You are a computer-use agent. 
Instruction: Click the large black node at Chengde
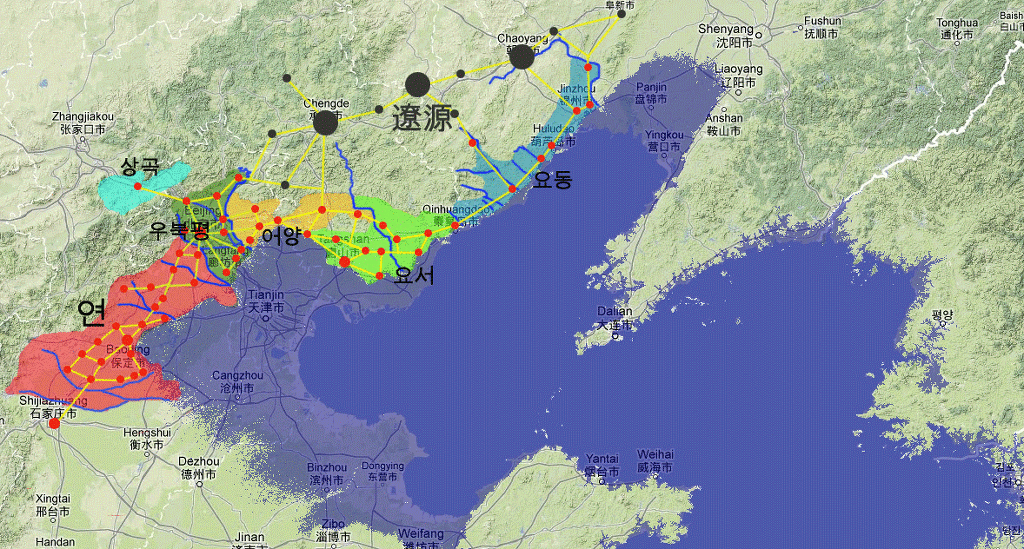coord(325,123)
